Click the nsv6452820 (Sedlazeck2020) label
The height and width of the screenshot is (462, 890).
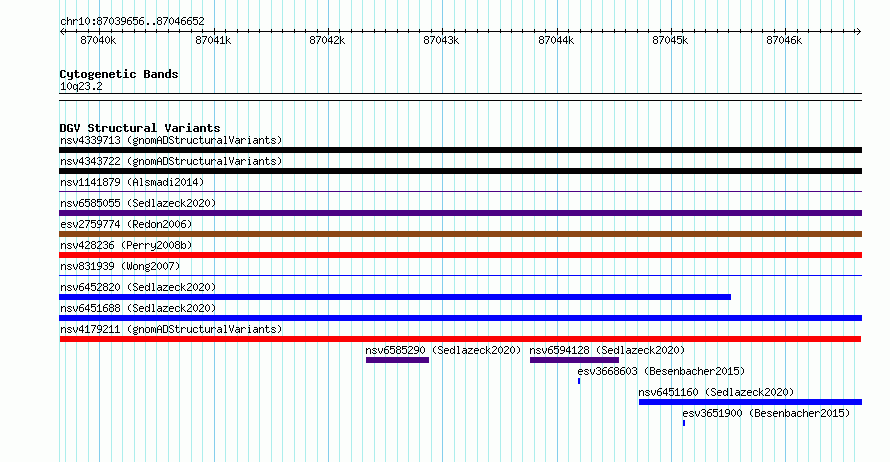[x=138, y=287]
